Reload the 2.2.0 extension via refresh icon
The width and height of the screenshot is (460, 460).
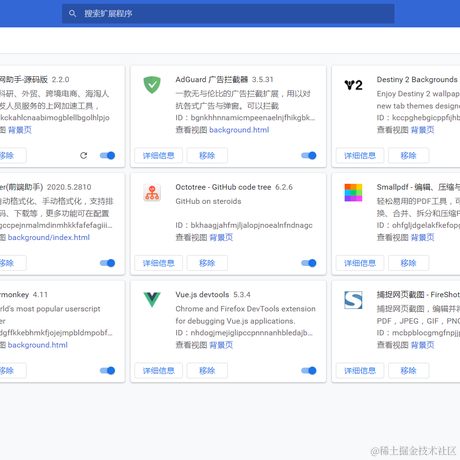84,155
